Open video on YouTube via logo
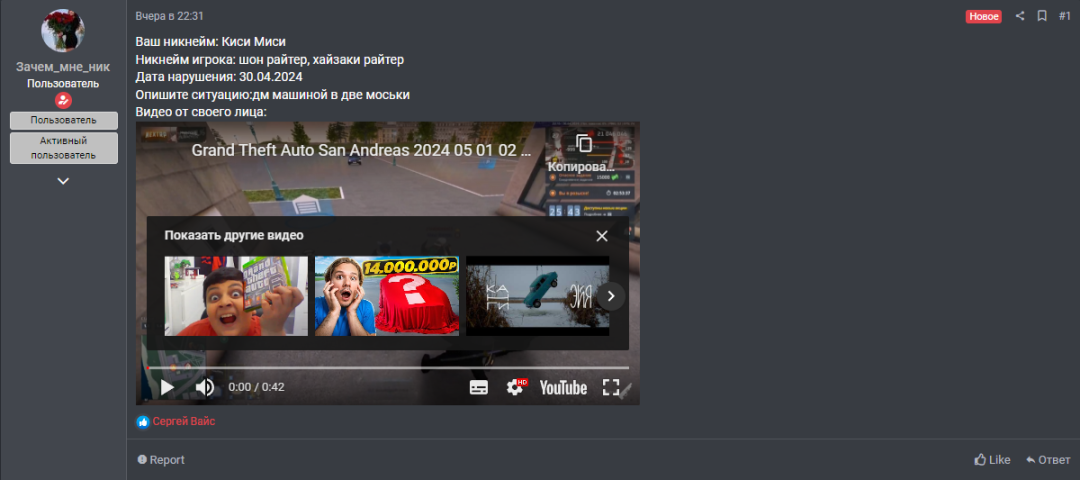 click(563, 387)
